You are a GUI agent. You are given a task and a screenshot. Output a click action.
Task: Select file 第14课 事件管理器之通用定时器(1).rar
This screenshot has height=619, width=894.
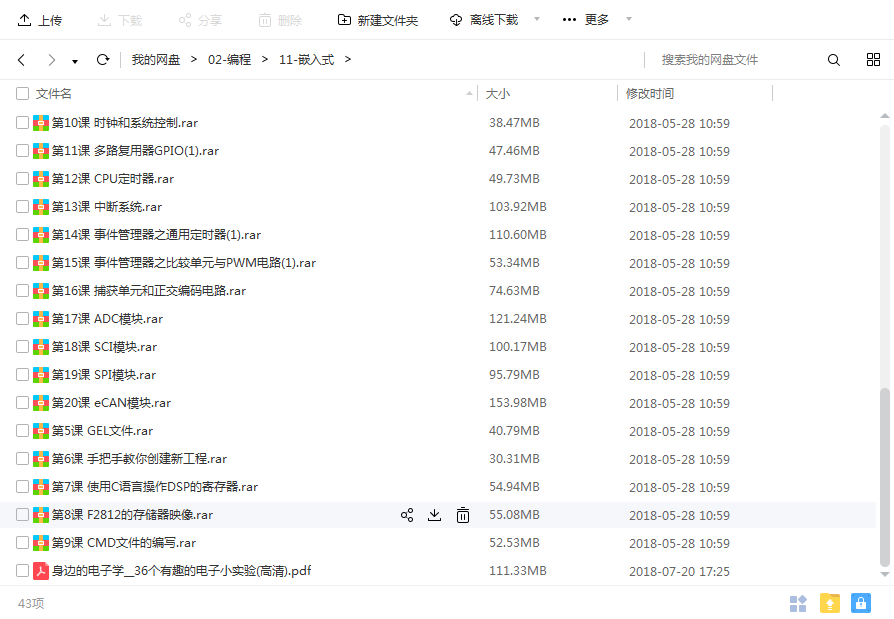pos(156,235)
